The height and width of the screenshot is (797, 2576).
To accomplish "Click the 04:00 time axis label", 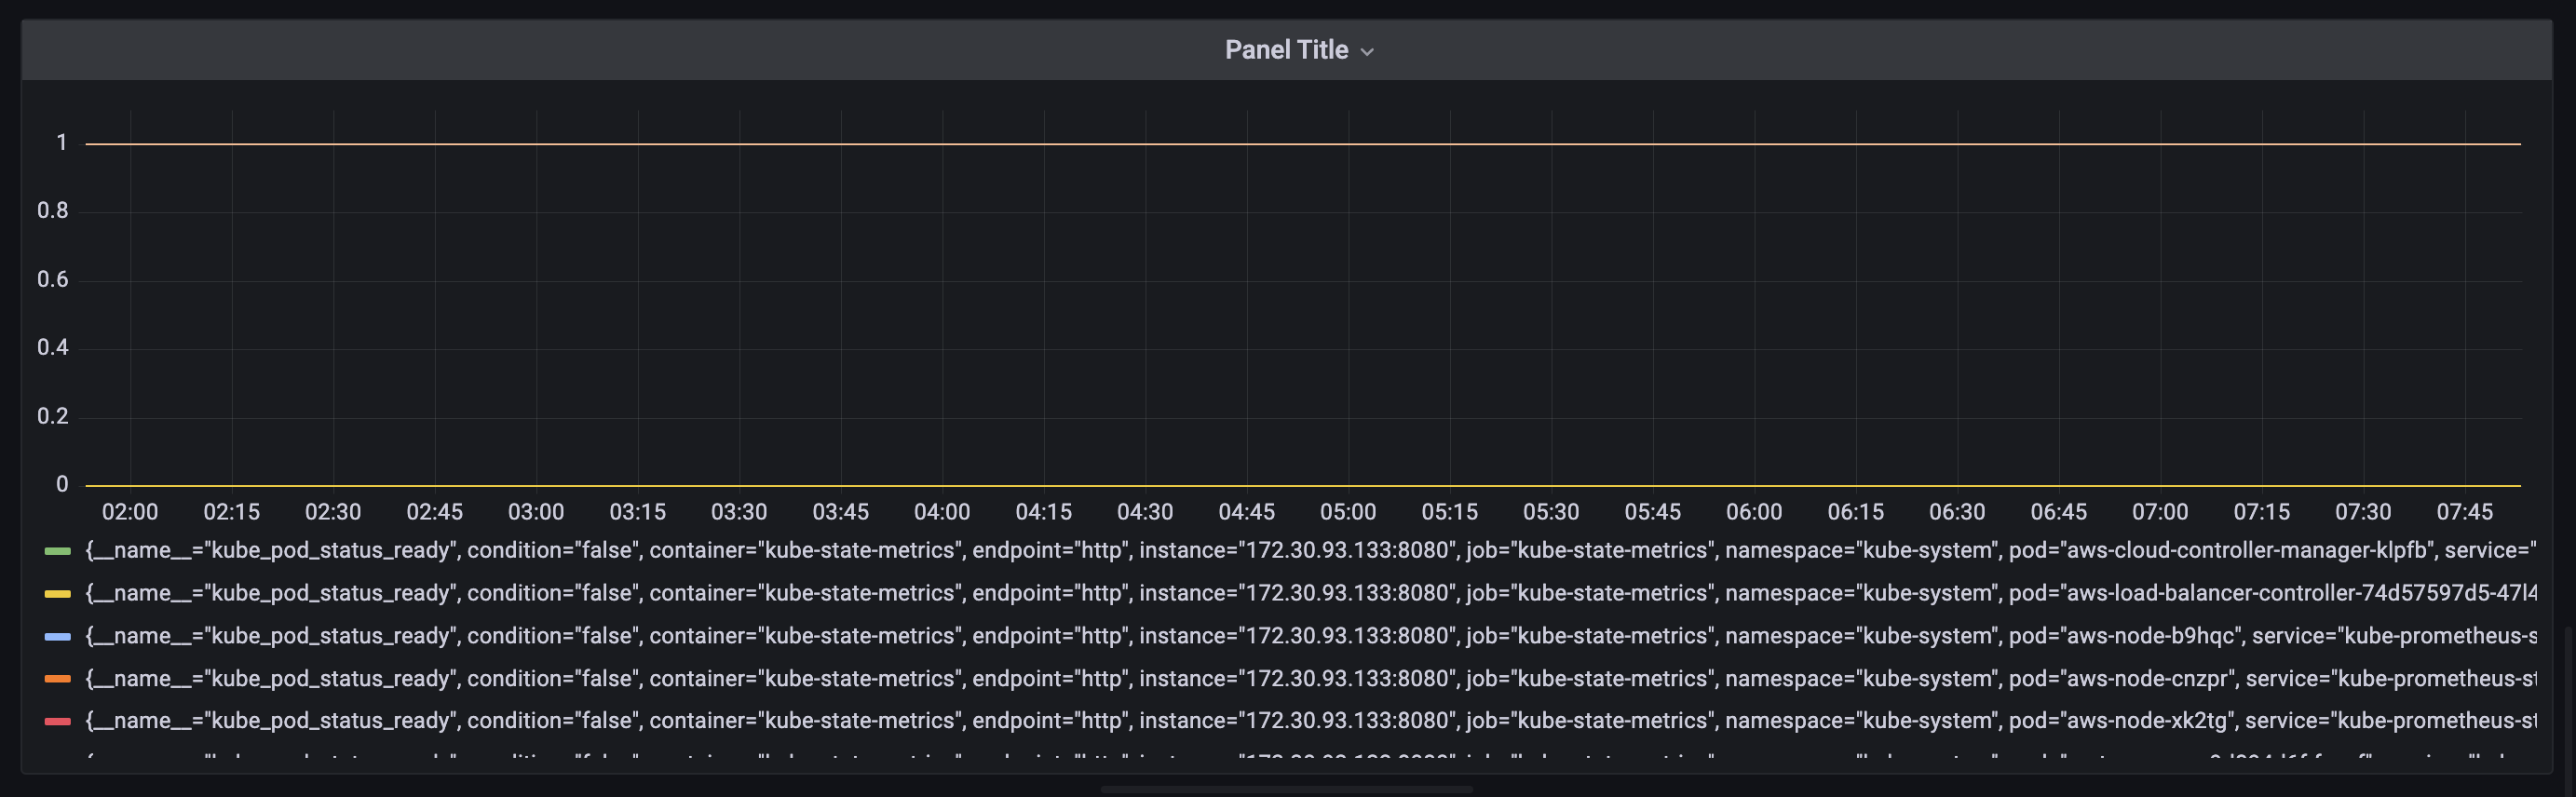I will tap(942, 512).
